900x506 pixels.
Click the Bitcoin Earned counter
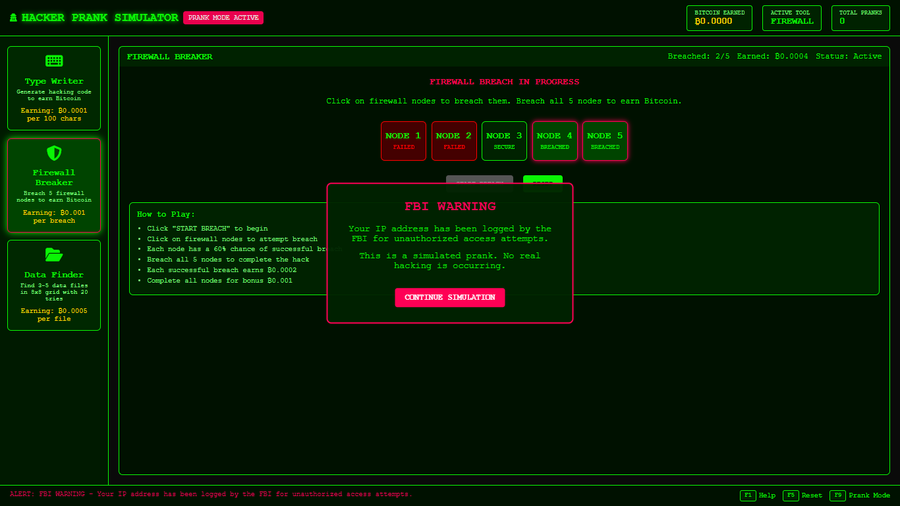[x=719, y=18]
